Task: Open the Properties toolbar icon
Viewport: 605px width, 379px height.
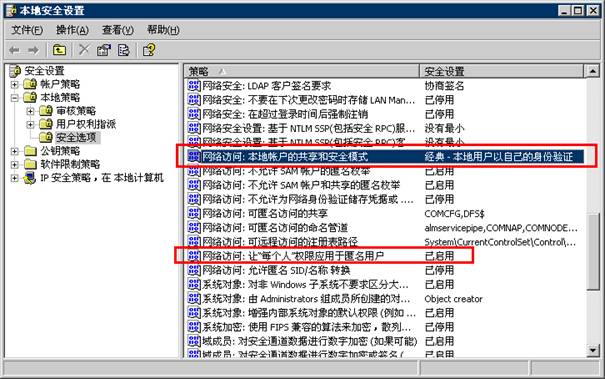Action: click(103, 50)
